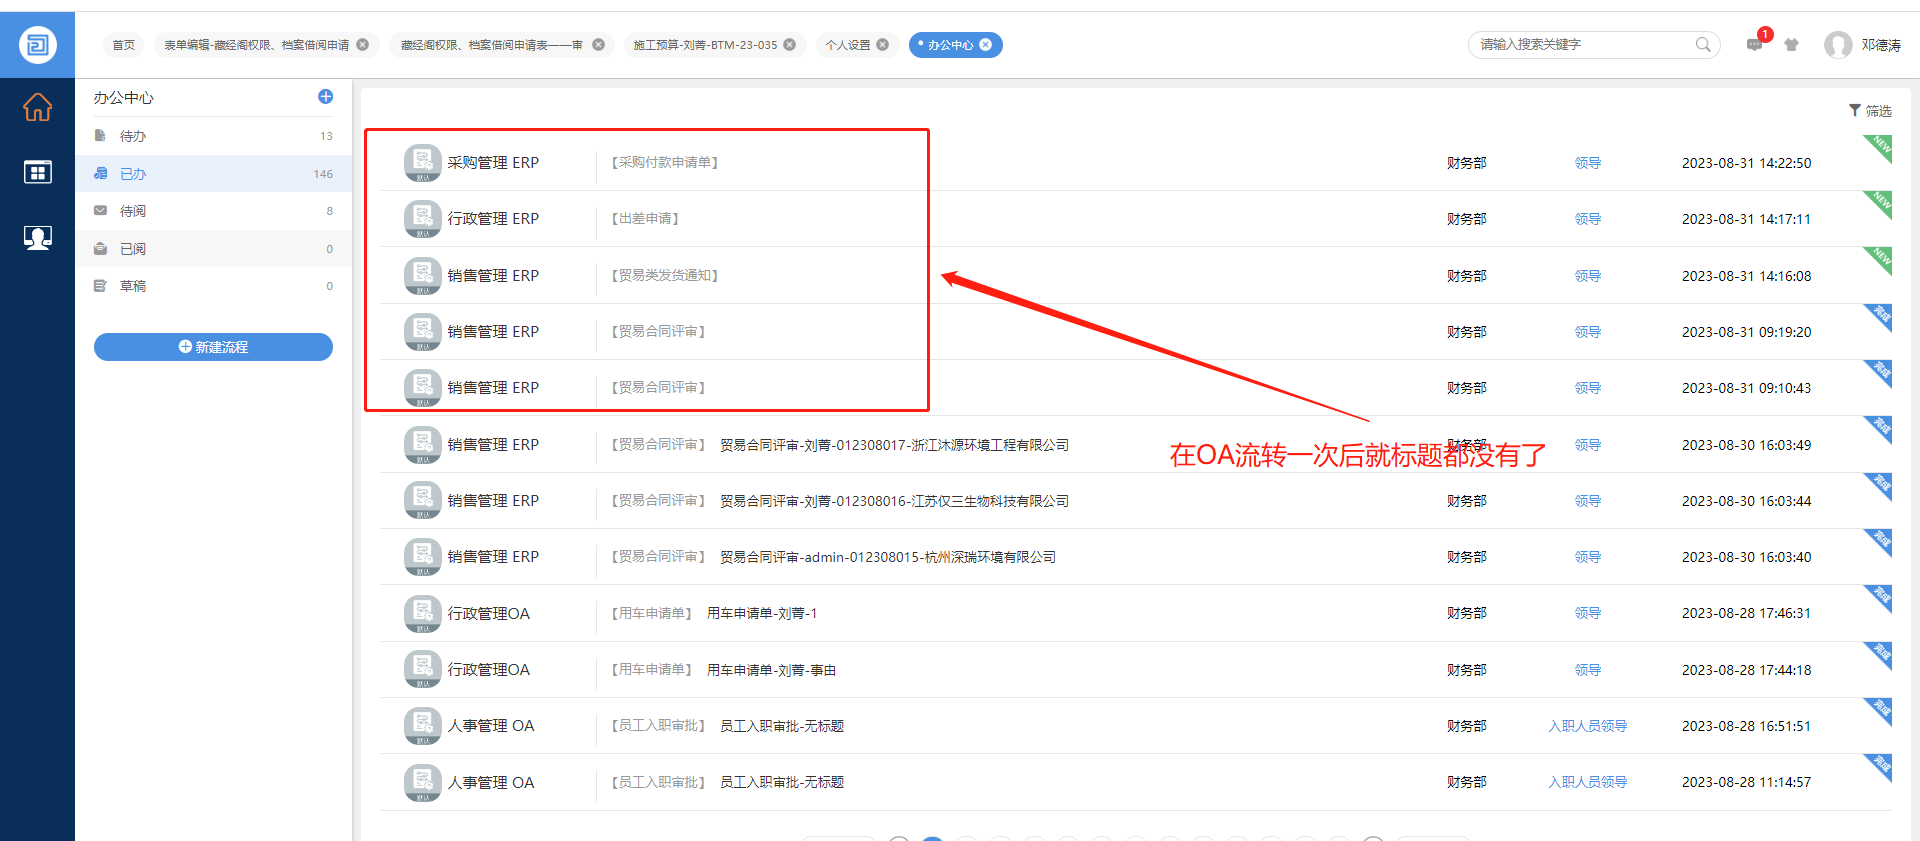This screenshot has height=841, width=1920.
Task: Switch to the 个人设置 tab
Action: pos(848,45)
